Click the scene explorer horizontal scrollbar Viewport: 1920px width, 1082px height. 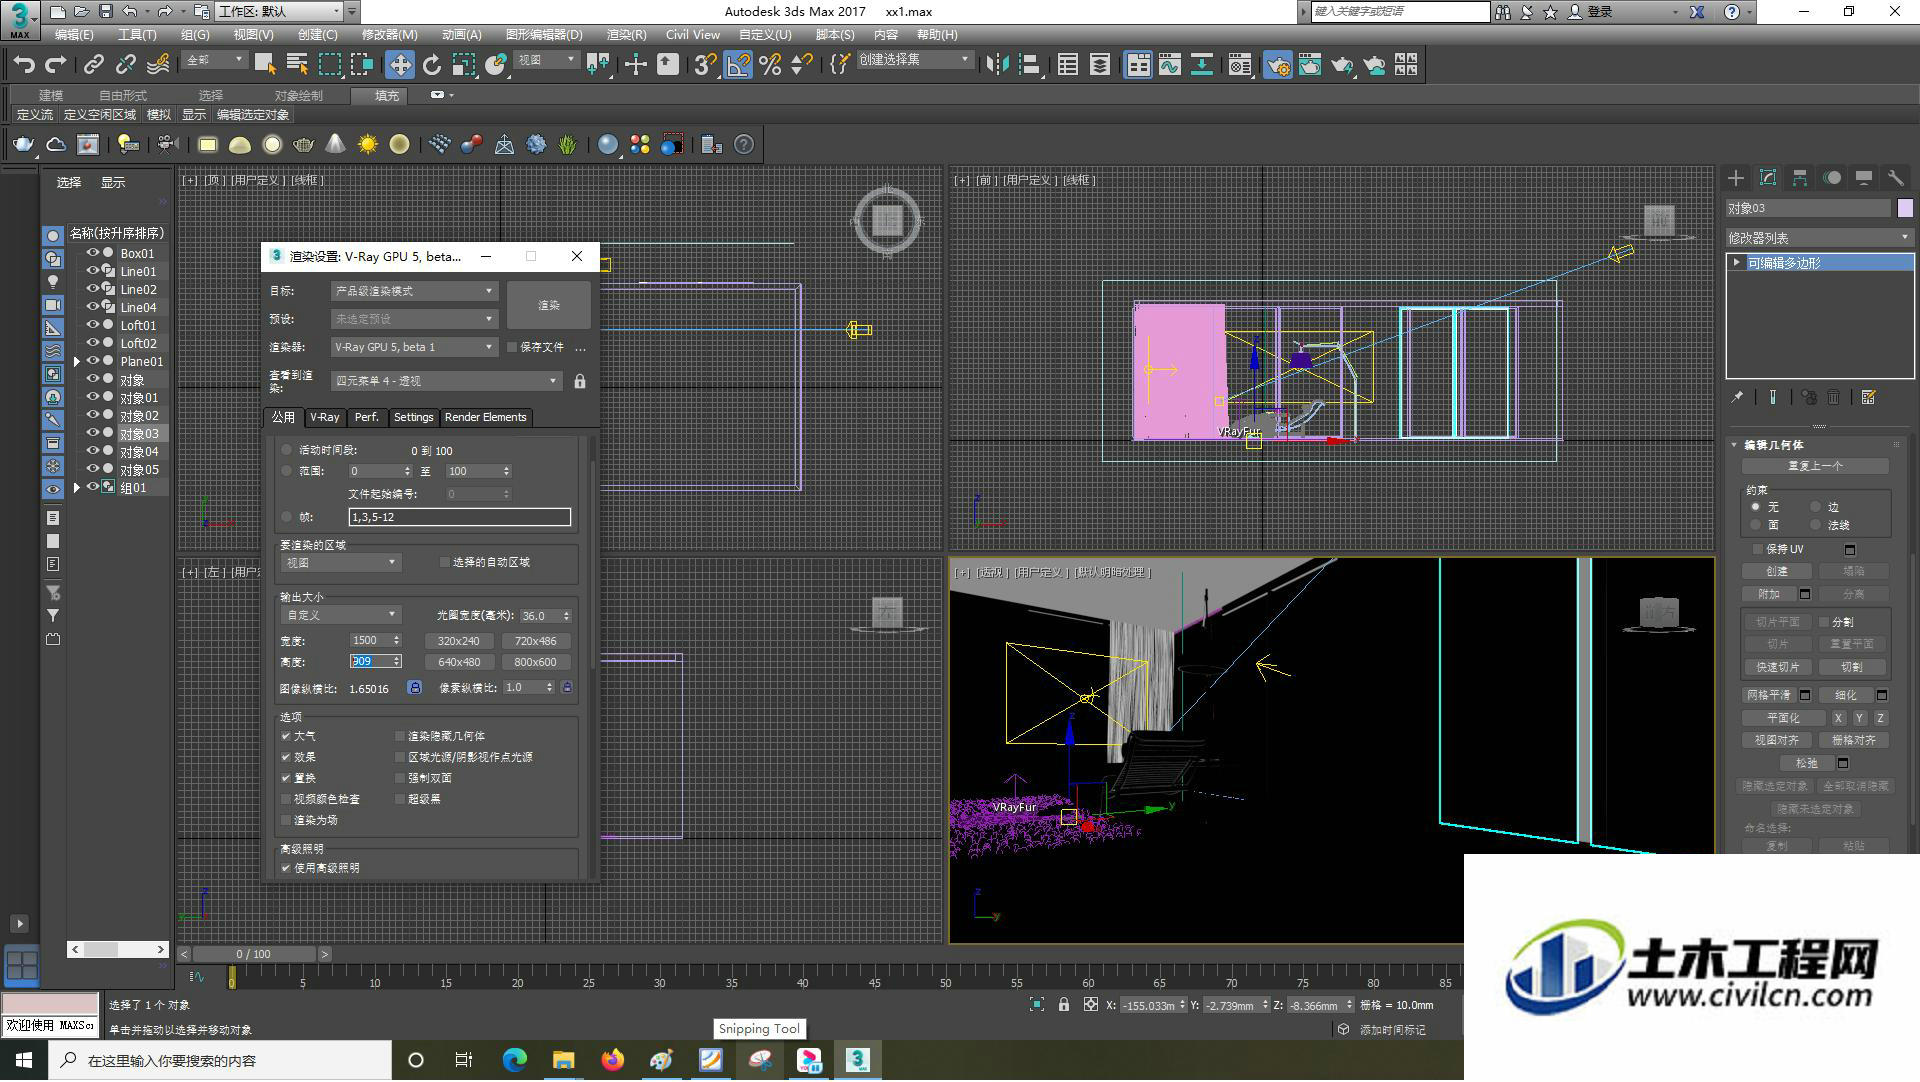tap(118, 950)
